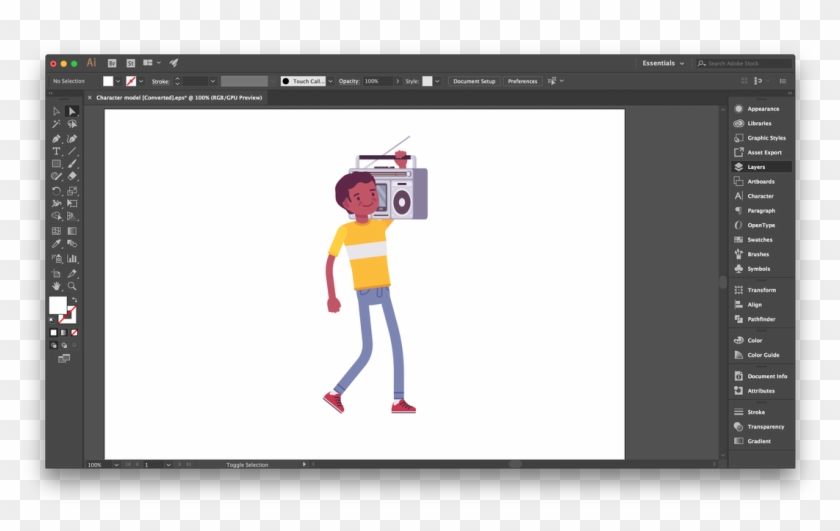Select the Zoom tool
Image resolution: width=840 pixels, height=531 pixels.
[x=72, y=286]
